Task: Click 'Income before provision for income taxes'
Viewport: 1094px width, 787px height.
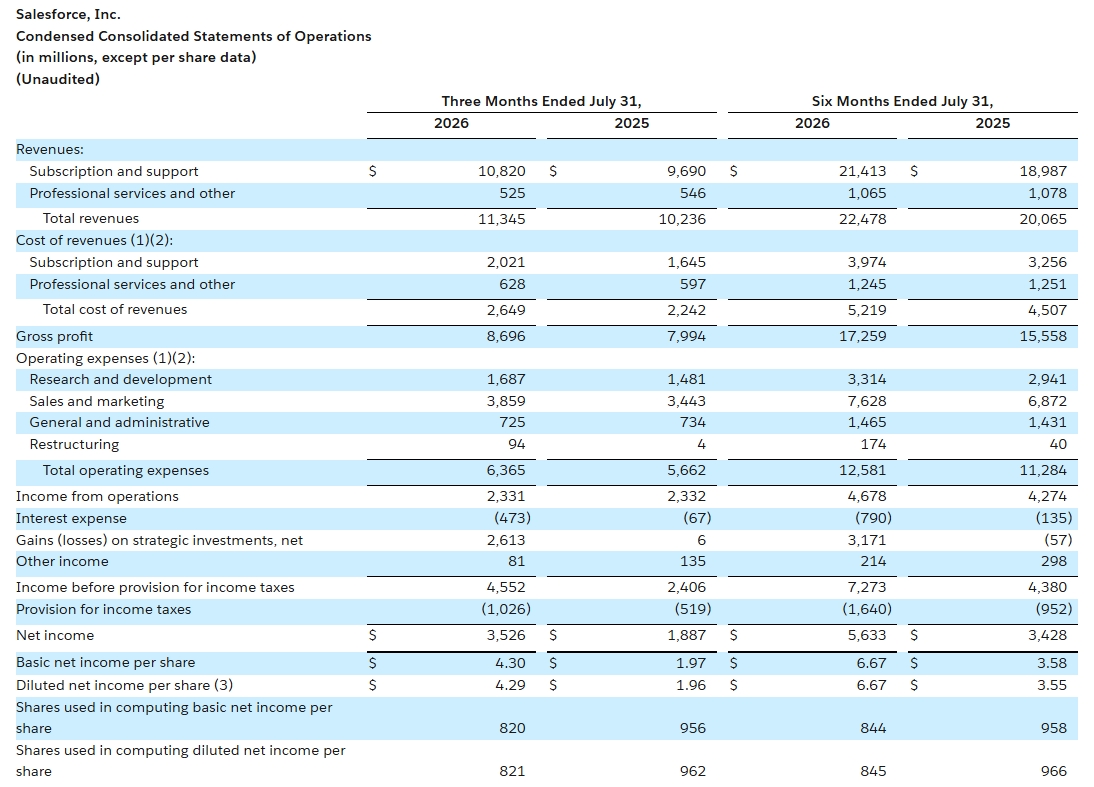Action: [x=155, y=587]
